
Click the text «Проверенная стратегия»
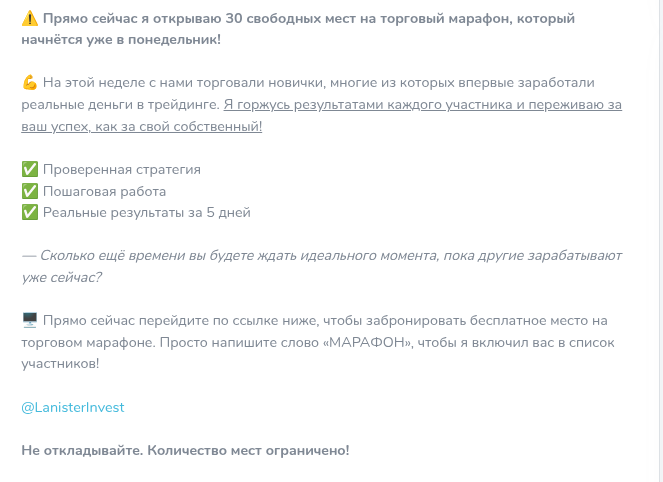coord(121,169)
